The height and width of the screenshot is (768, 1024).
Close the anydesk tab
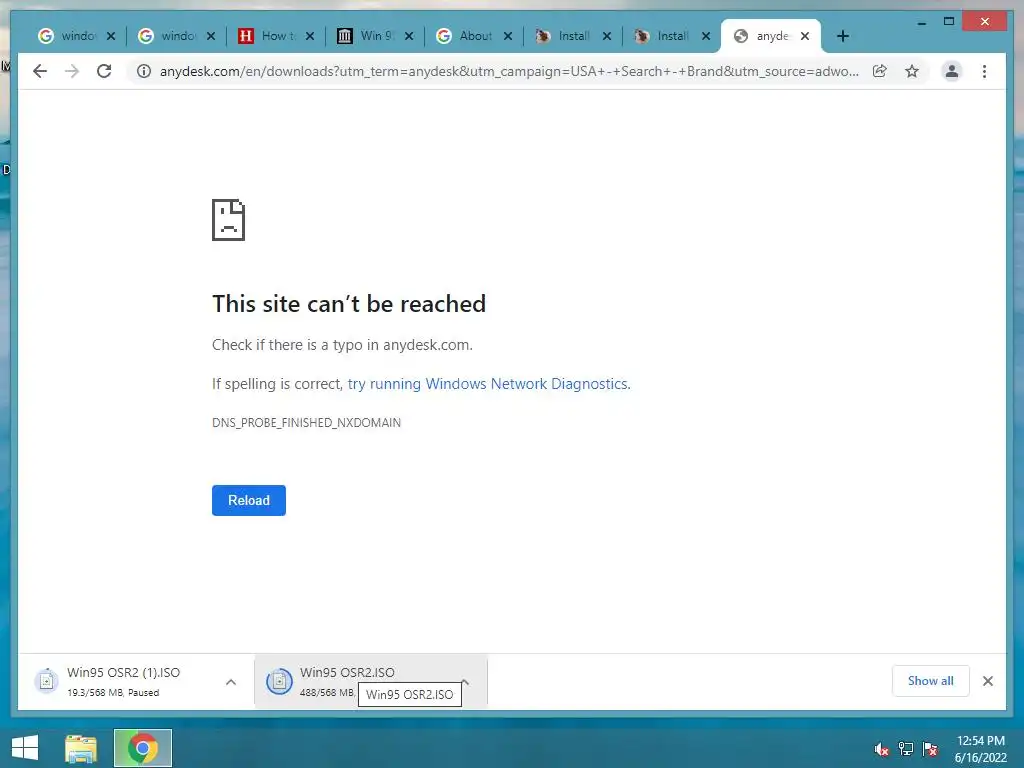[805, 36]
